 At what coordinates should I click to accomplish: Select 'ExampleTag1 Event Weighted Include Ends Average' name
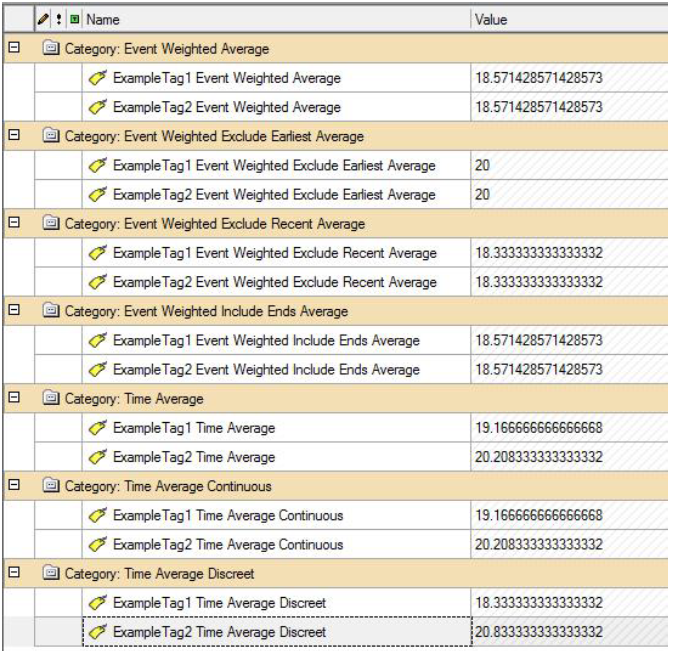(x=267, y=341)
